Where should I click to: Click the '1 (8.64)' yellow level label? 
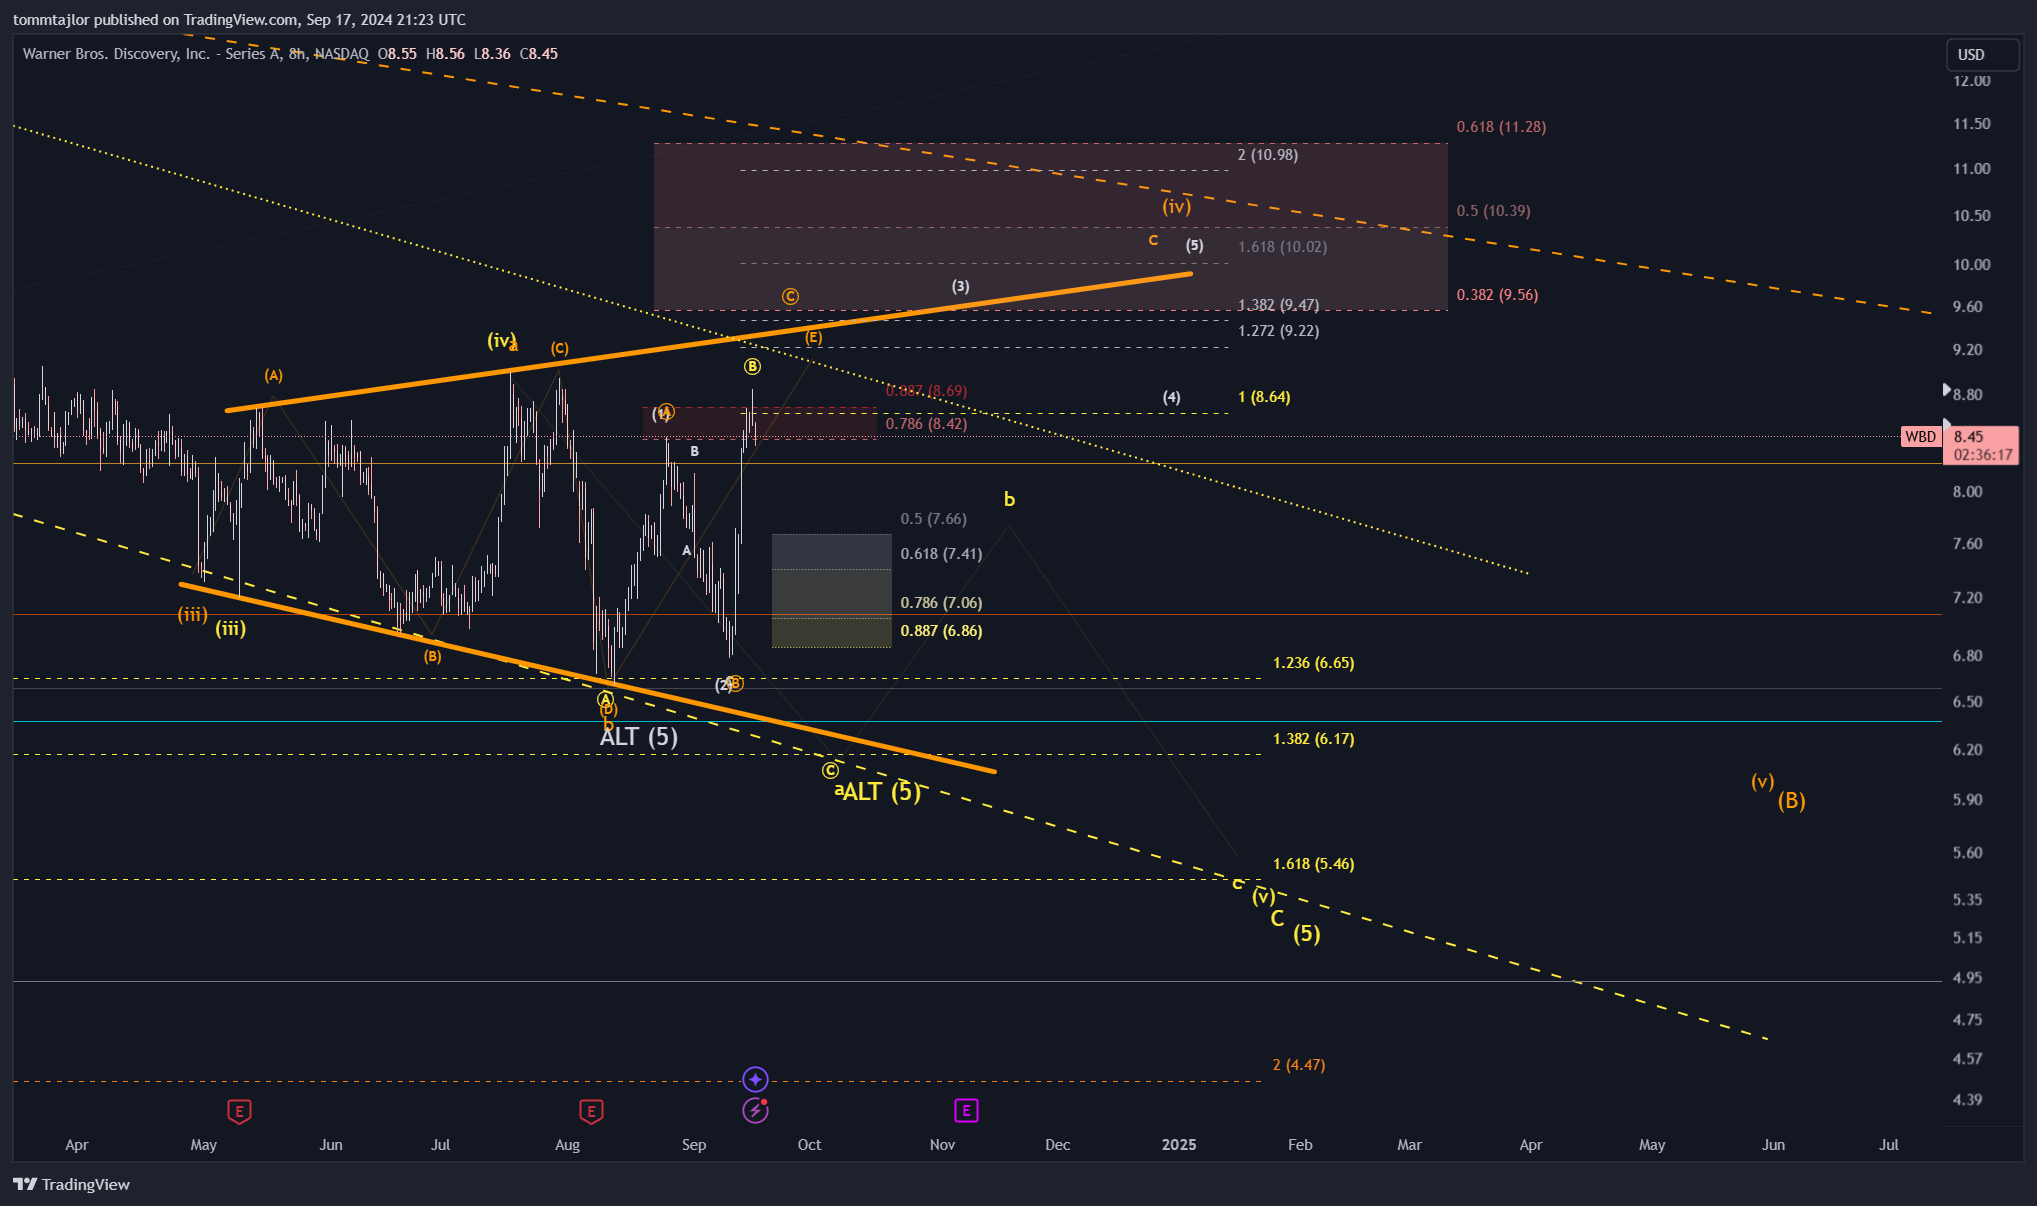[x=1264, y=397]
